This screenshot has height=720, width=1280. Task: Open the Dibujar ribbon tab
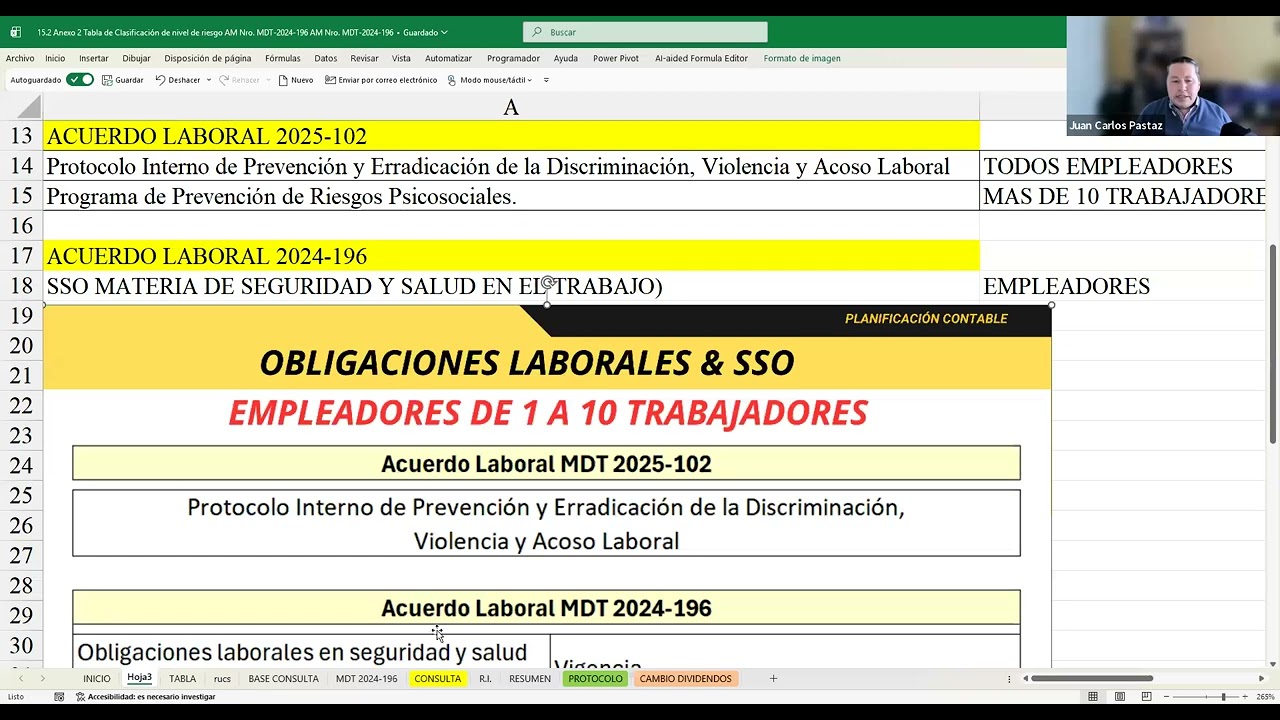pos(136,58)
